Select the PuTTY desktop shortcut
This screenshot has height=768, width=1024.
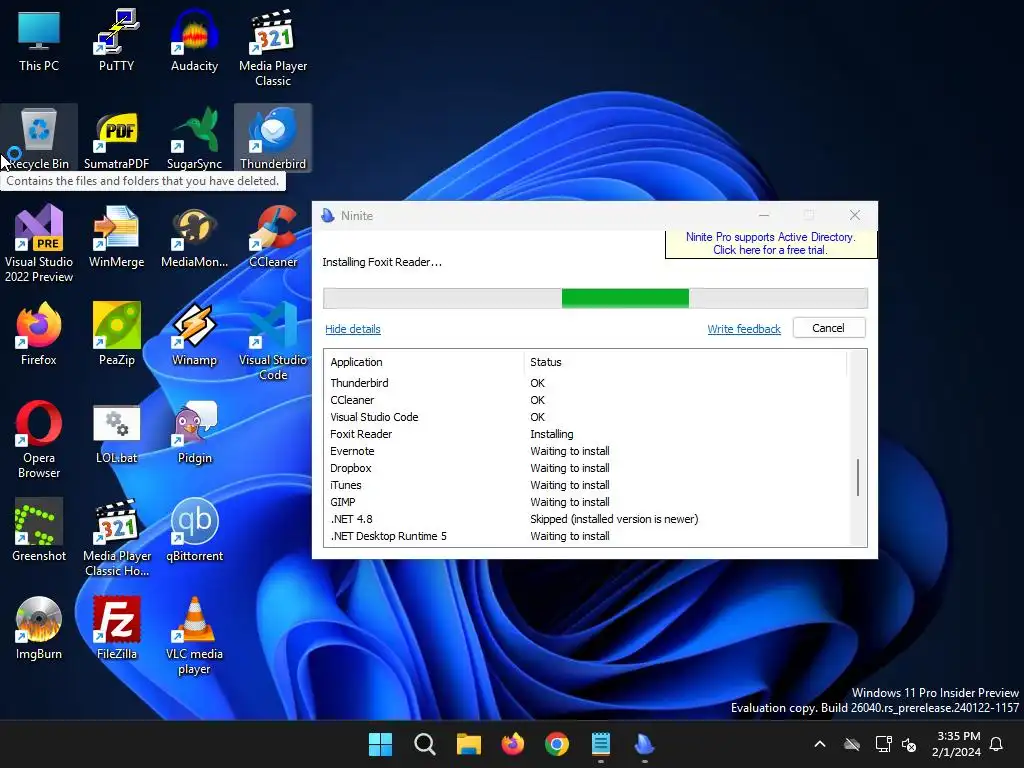[116, 40]
